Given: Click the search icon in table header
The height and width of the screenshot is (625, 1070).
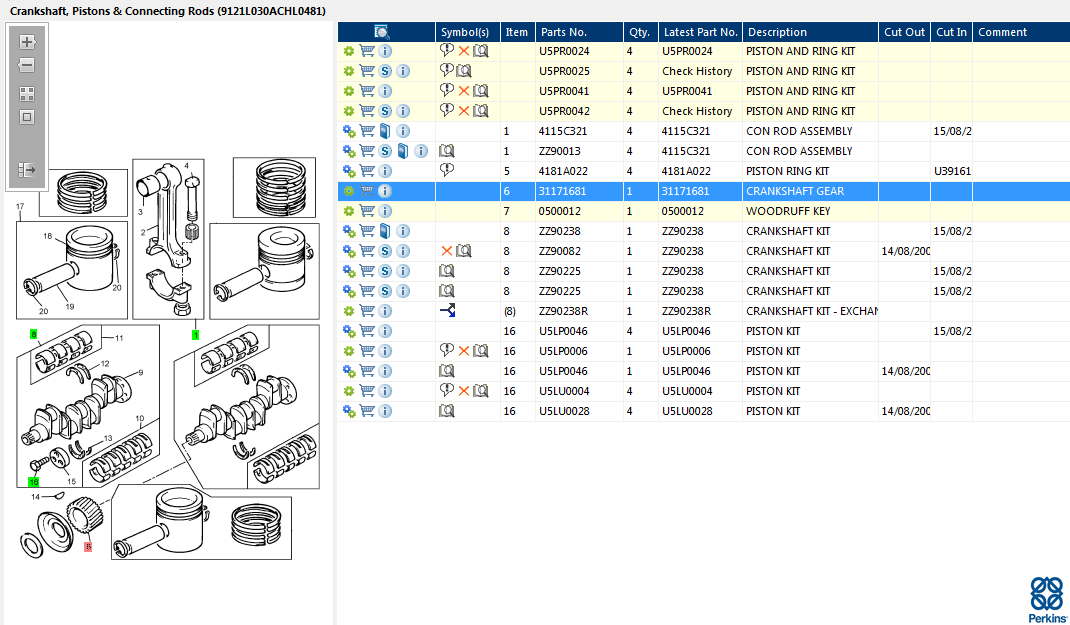Looking at the screenshot, I should click(382, 32).
